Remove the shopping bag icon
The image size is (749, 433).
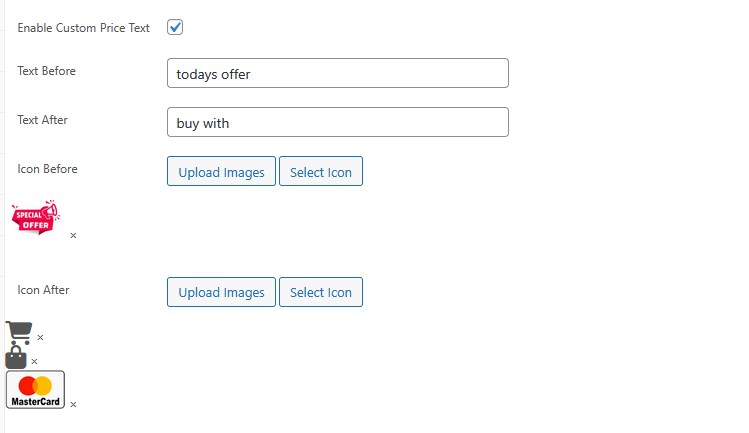tap(34, 362)
